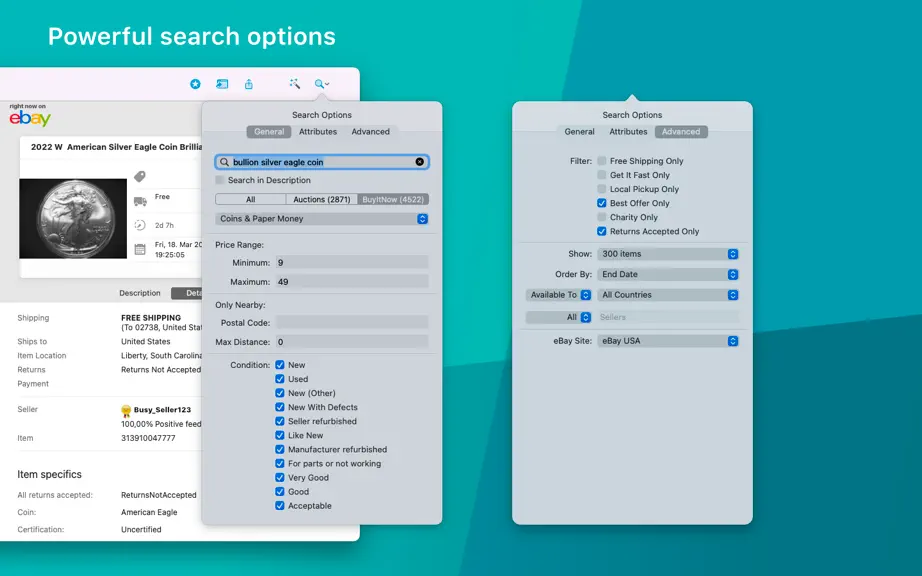Screen dimensions: 922x576
Task: Enable Search in Description checkbox
Action: pos(220,180)
